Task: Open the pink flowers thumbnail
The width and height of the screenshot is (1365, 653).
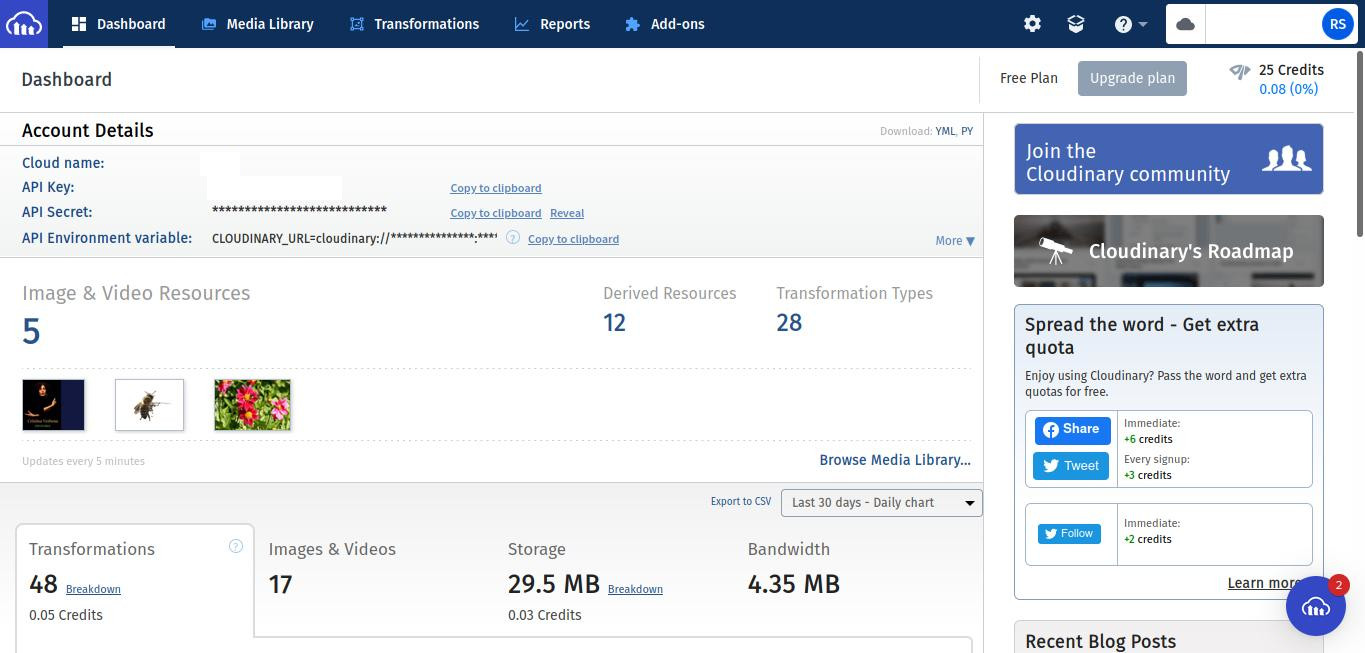Action: tap(252, 405)
